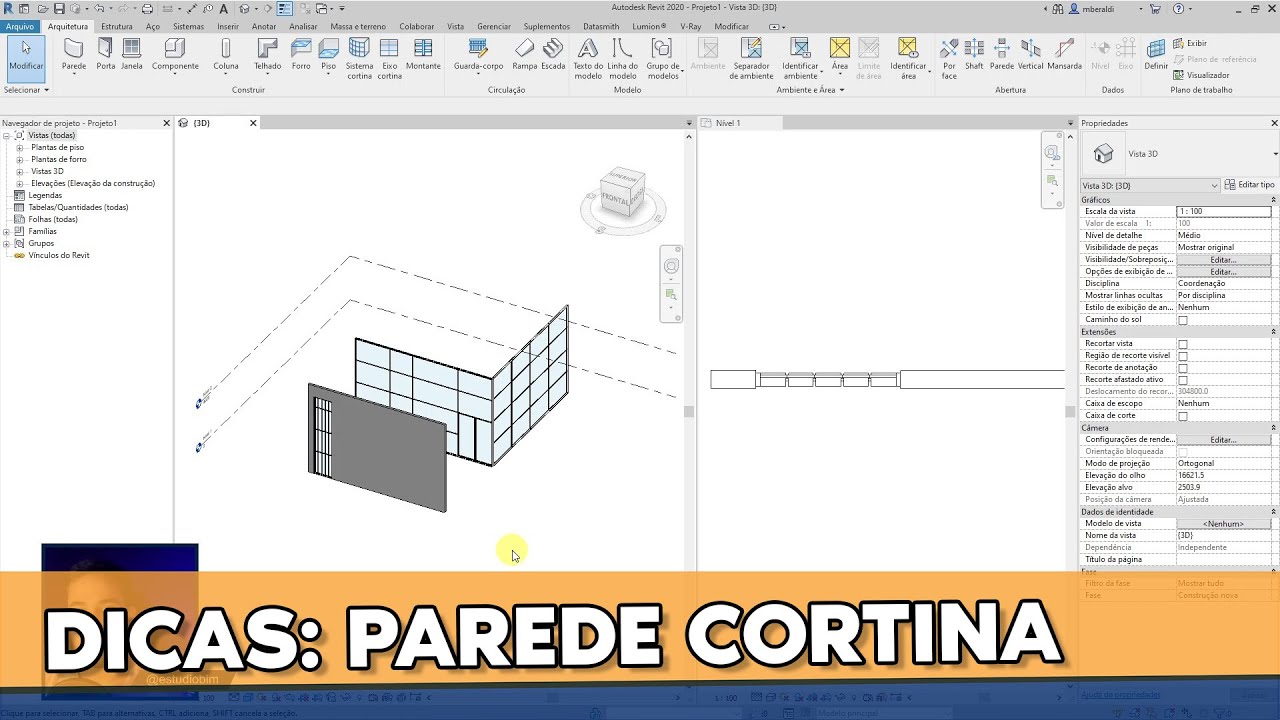1280x720 pixels.
Task: Select the Por face opening tool
Action: point(949,59)
